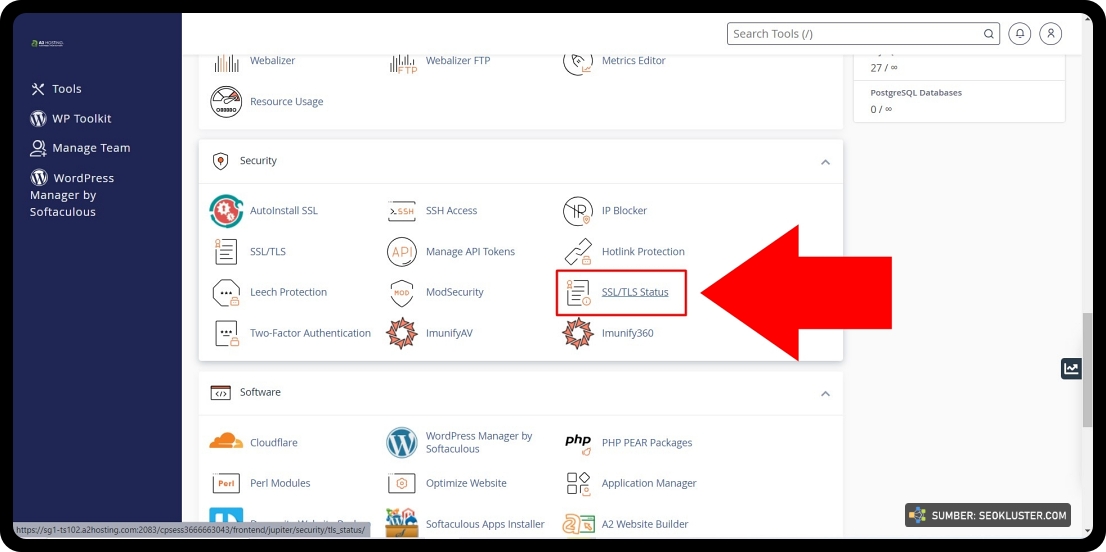Open the SSL/TLS Status icon
The height and width of the screenshot is (552, 1106).
[x=578, y=293]
